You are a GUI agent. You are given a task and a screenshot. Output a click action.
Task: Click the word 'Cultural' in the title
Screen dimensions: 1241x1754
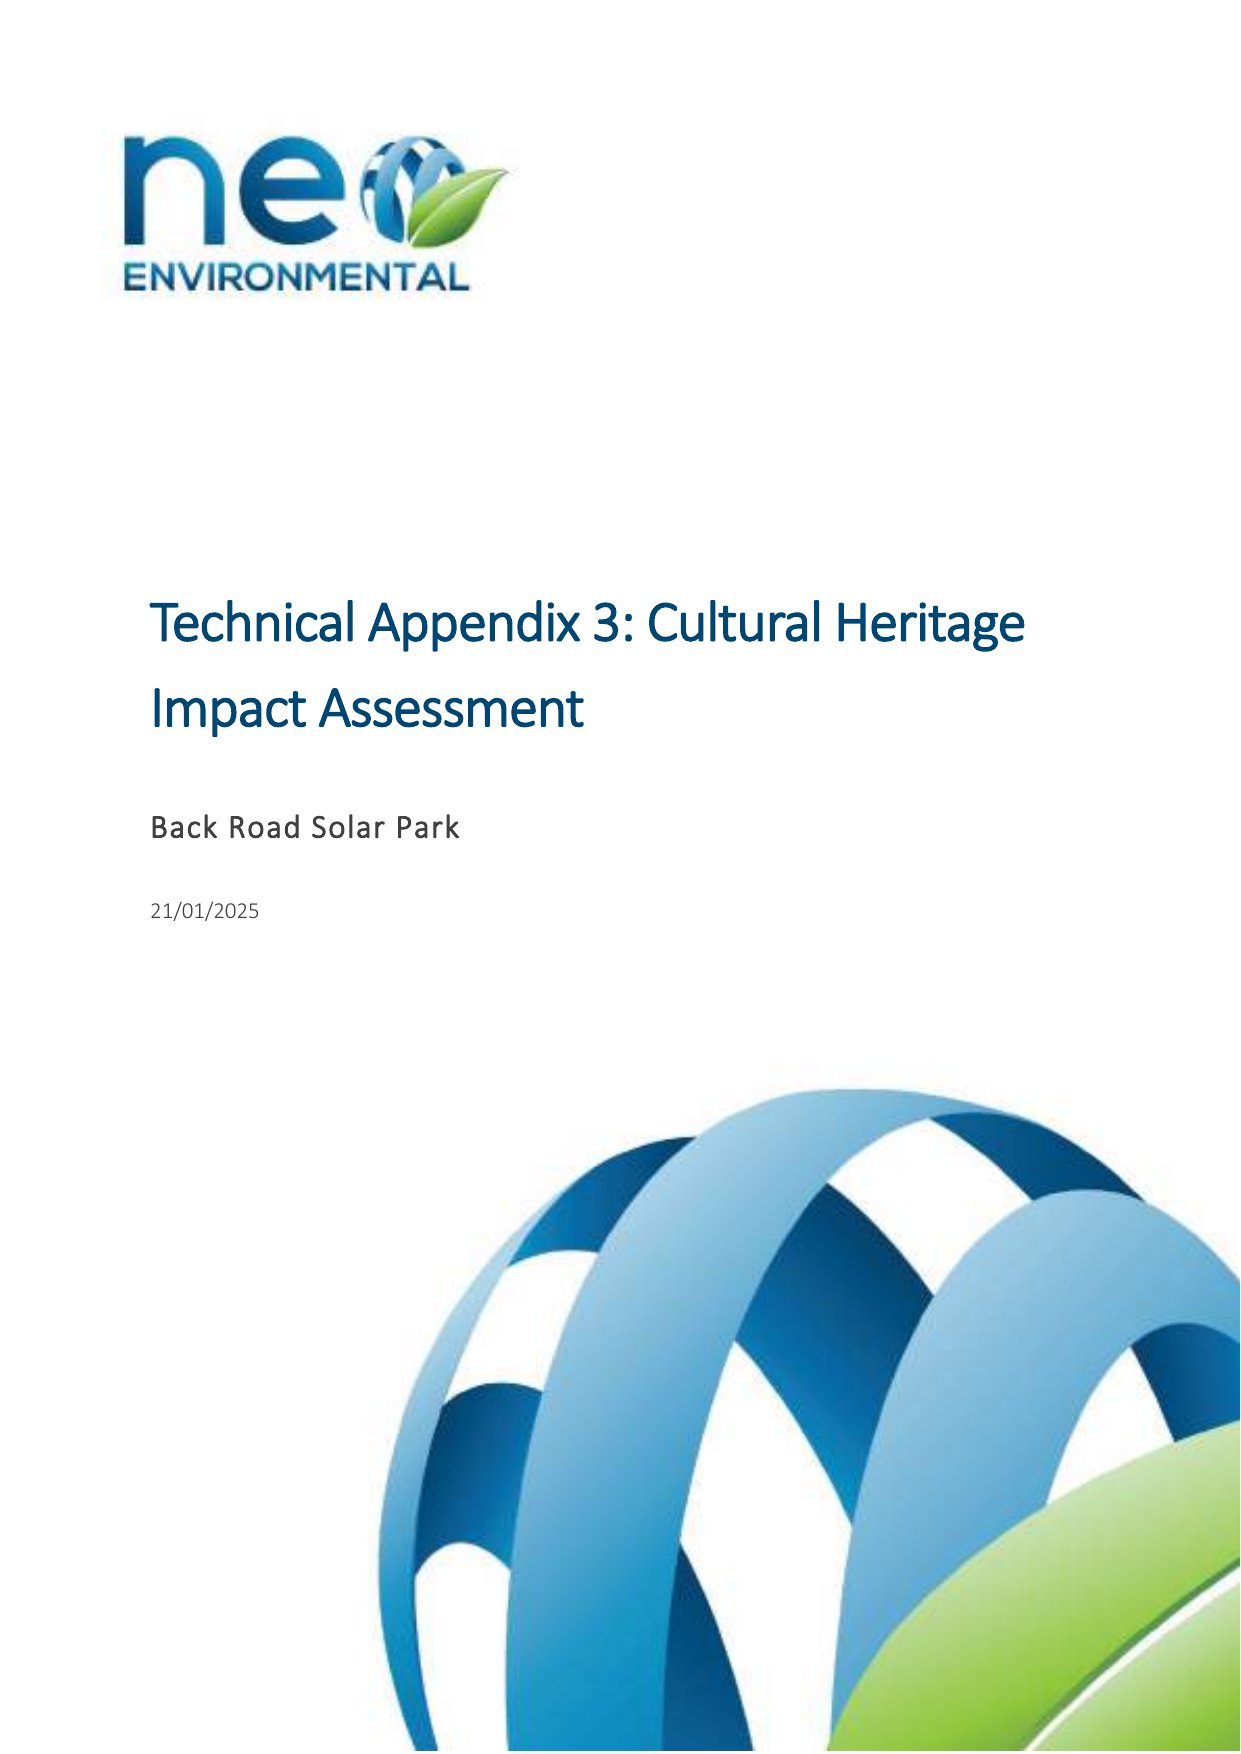[x=735, y=623]
